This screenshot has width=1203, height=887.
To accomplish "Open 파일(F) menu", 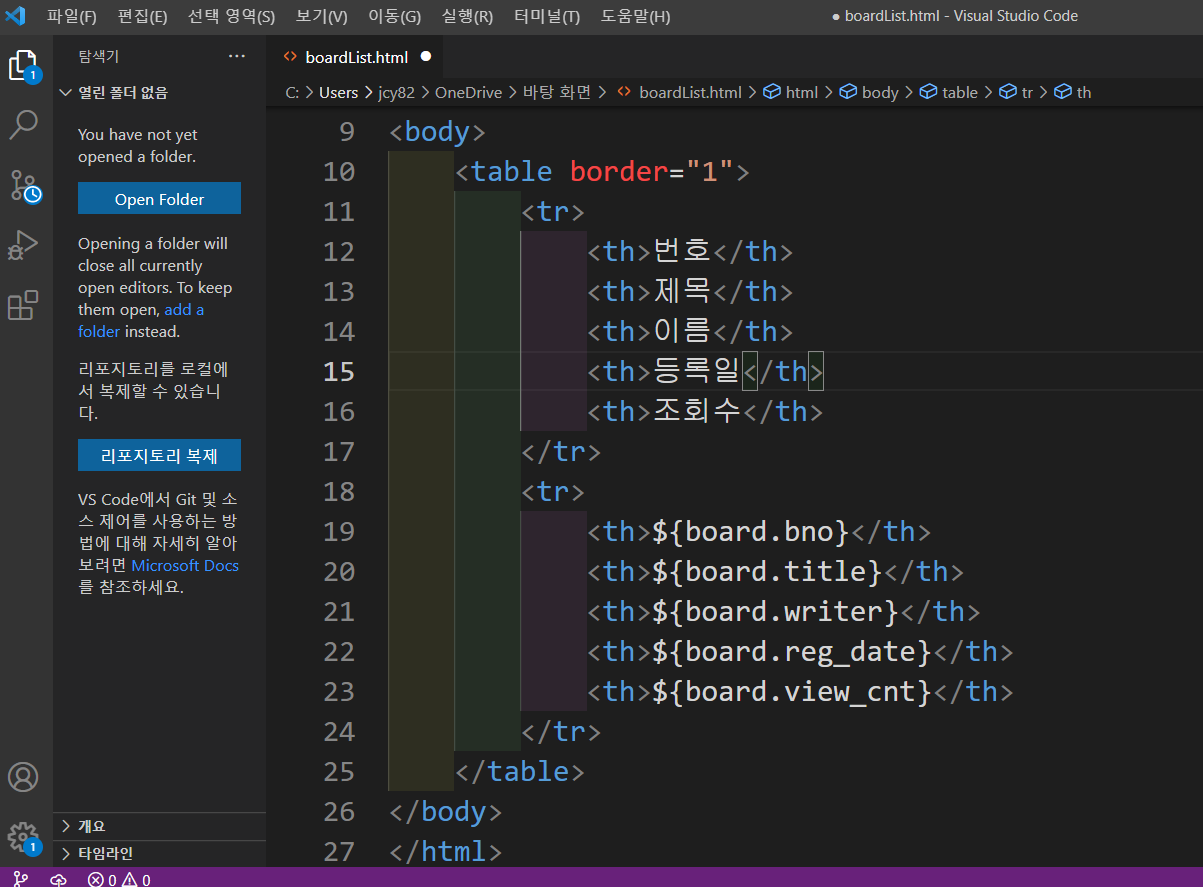I will tap(72, 16).
